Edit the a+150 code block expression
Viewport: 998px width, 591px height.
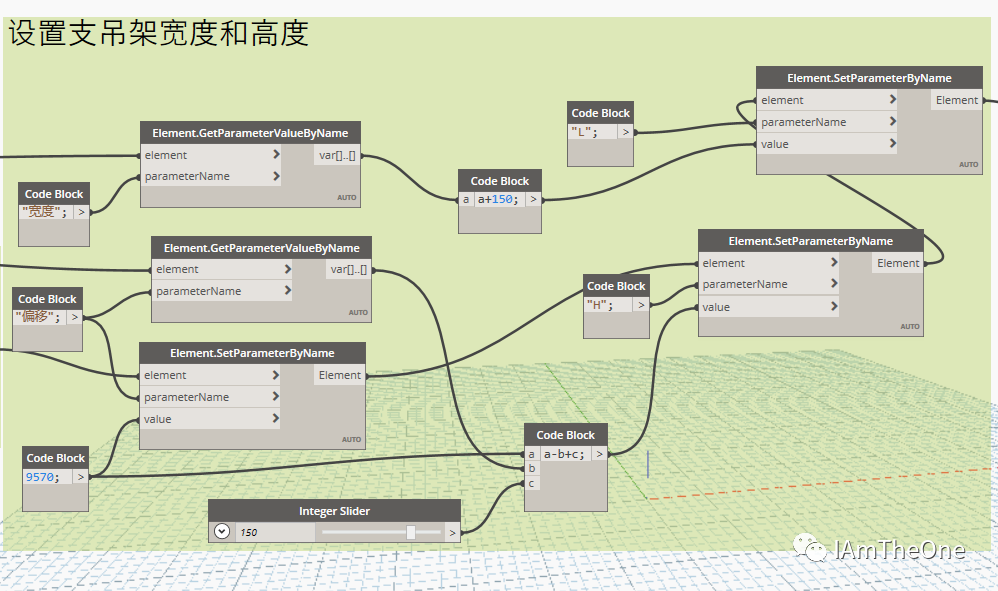point(500,199)
